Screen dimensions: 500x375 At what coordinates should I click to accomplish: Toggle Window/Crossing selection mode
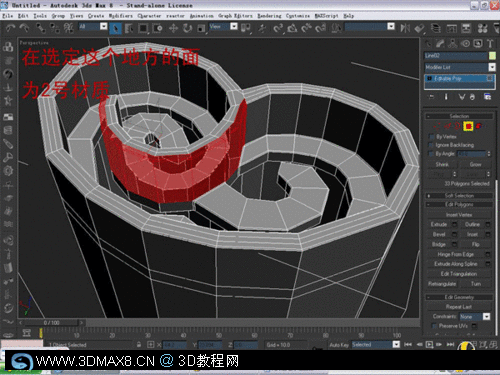pos(157,28)
